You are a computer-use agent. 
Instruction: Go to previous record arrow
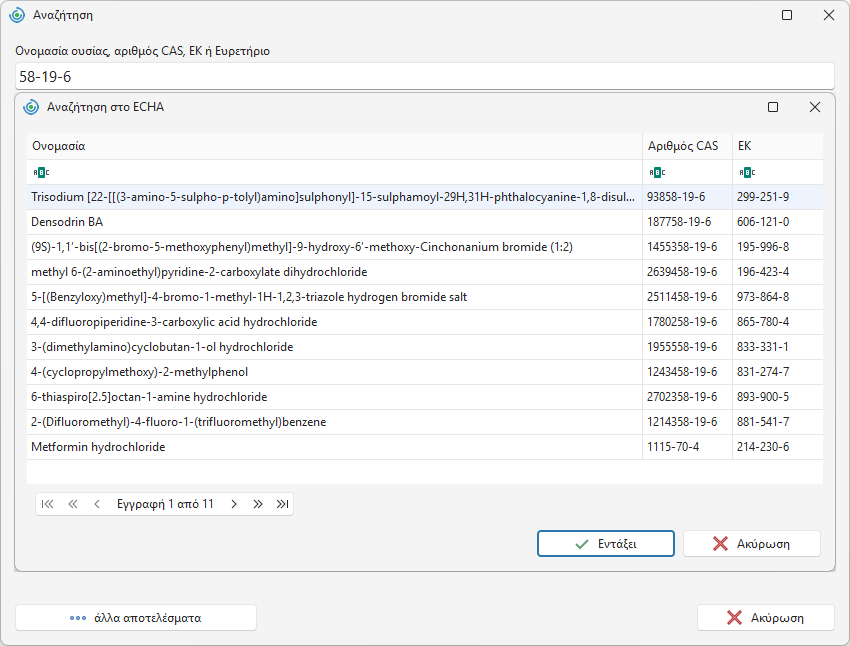(x=97, y=504)
